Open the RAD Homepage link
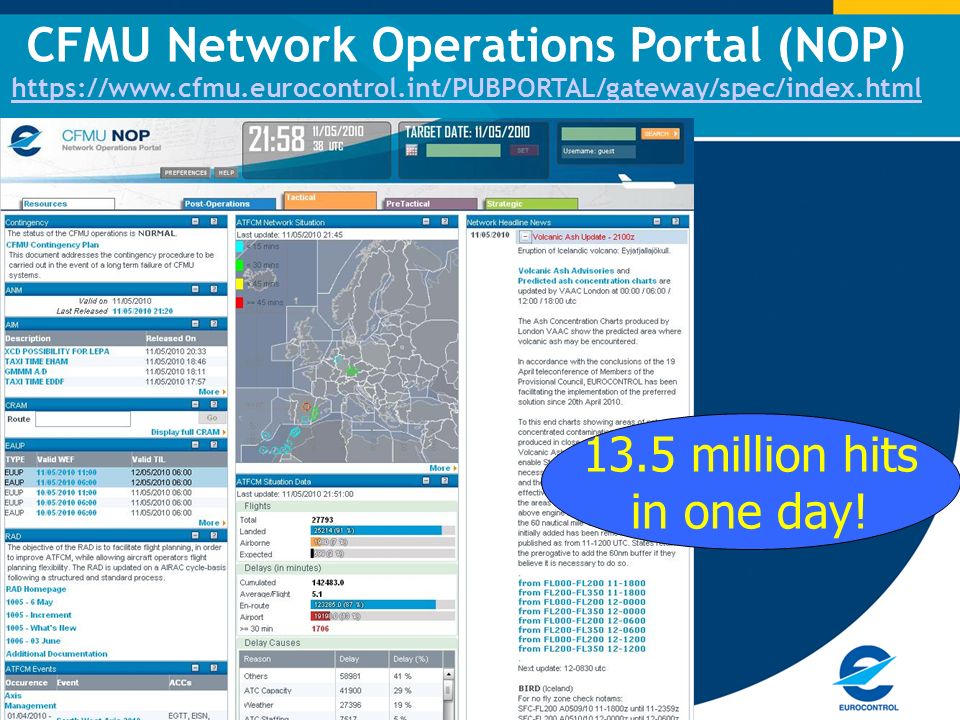The height and width of the screenshot is (720, 960). (36, 589)
